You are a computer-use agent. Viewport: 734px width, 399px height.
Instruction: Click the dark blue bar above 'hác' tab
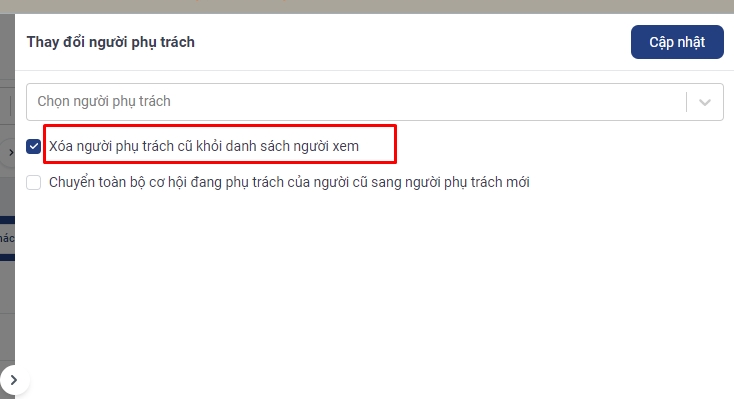(x=7, y=220)
